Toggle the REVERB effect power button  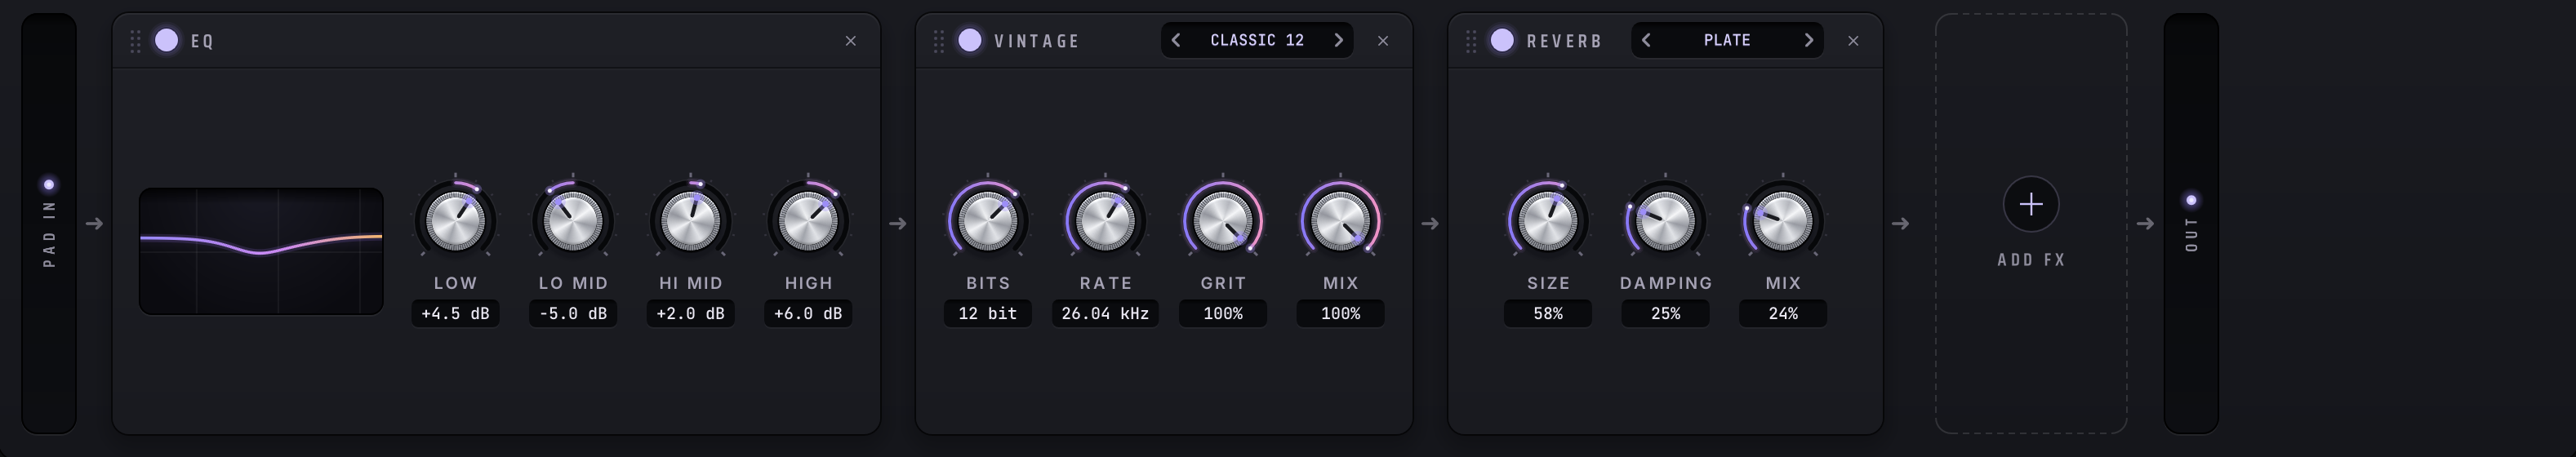tap(1502, 40)
